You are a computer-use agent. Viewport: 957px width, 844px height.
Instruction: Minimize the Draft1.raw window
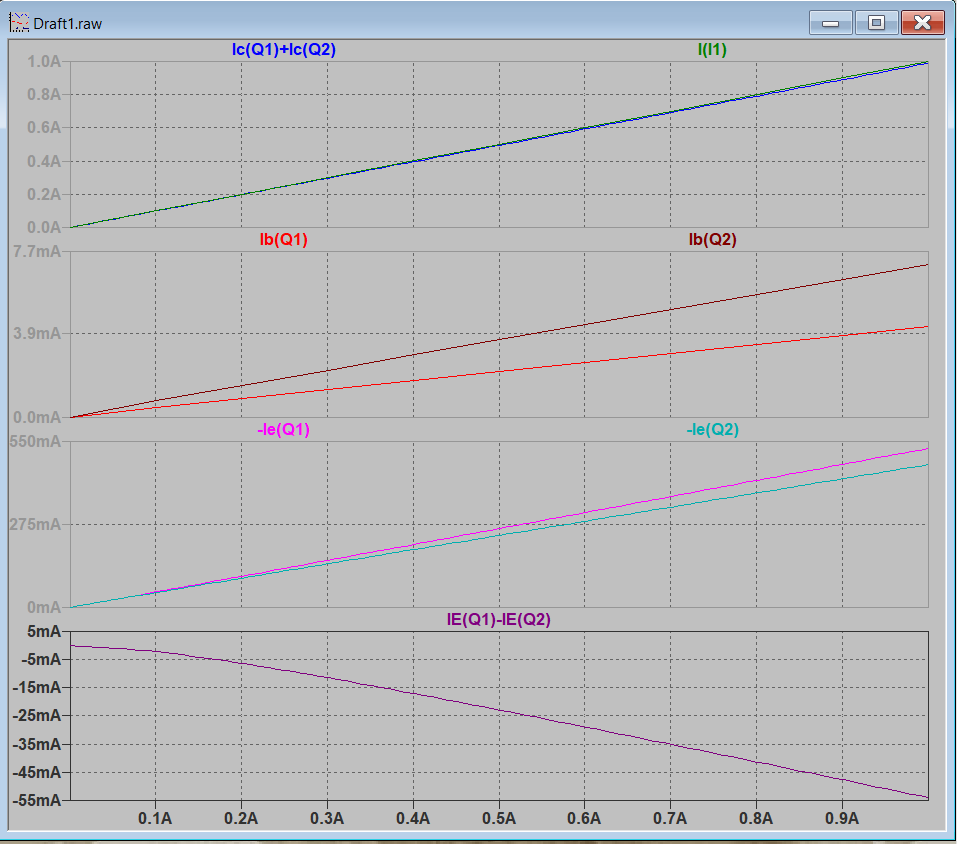click(x=831, y=23)
